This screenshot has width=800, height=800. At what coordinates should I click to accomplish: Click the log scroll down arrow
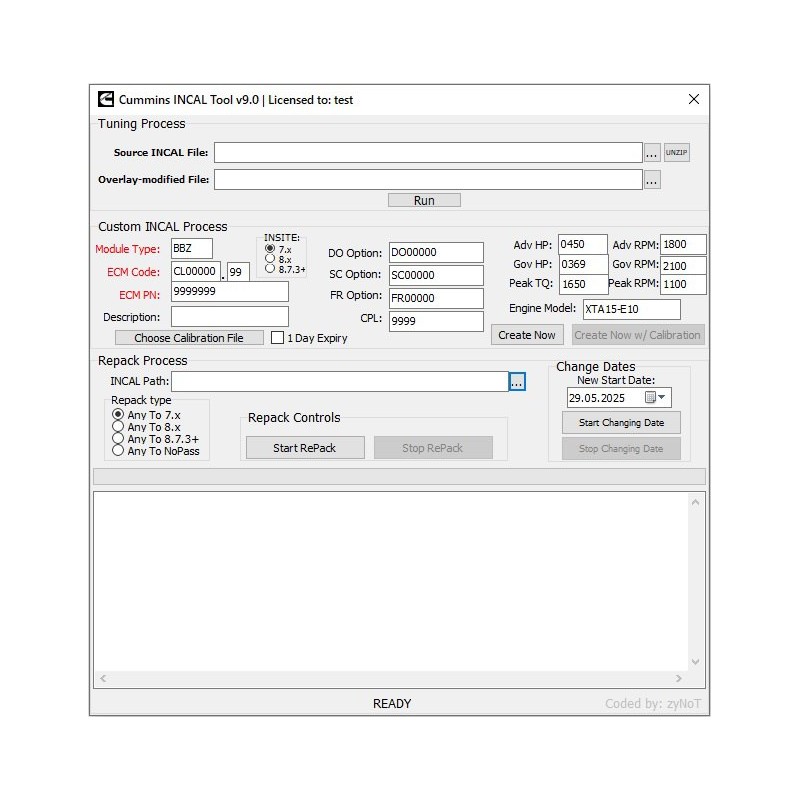pos(695,662)
